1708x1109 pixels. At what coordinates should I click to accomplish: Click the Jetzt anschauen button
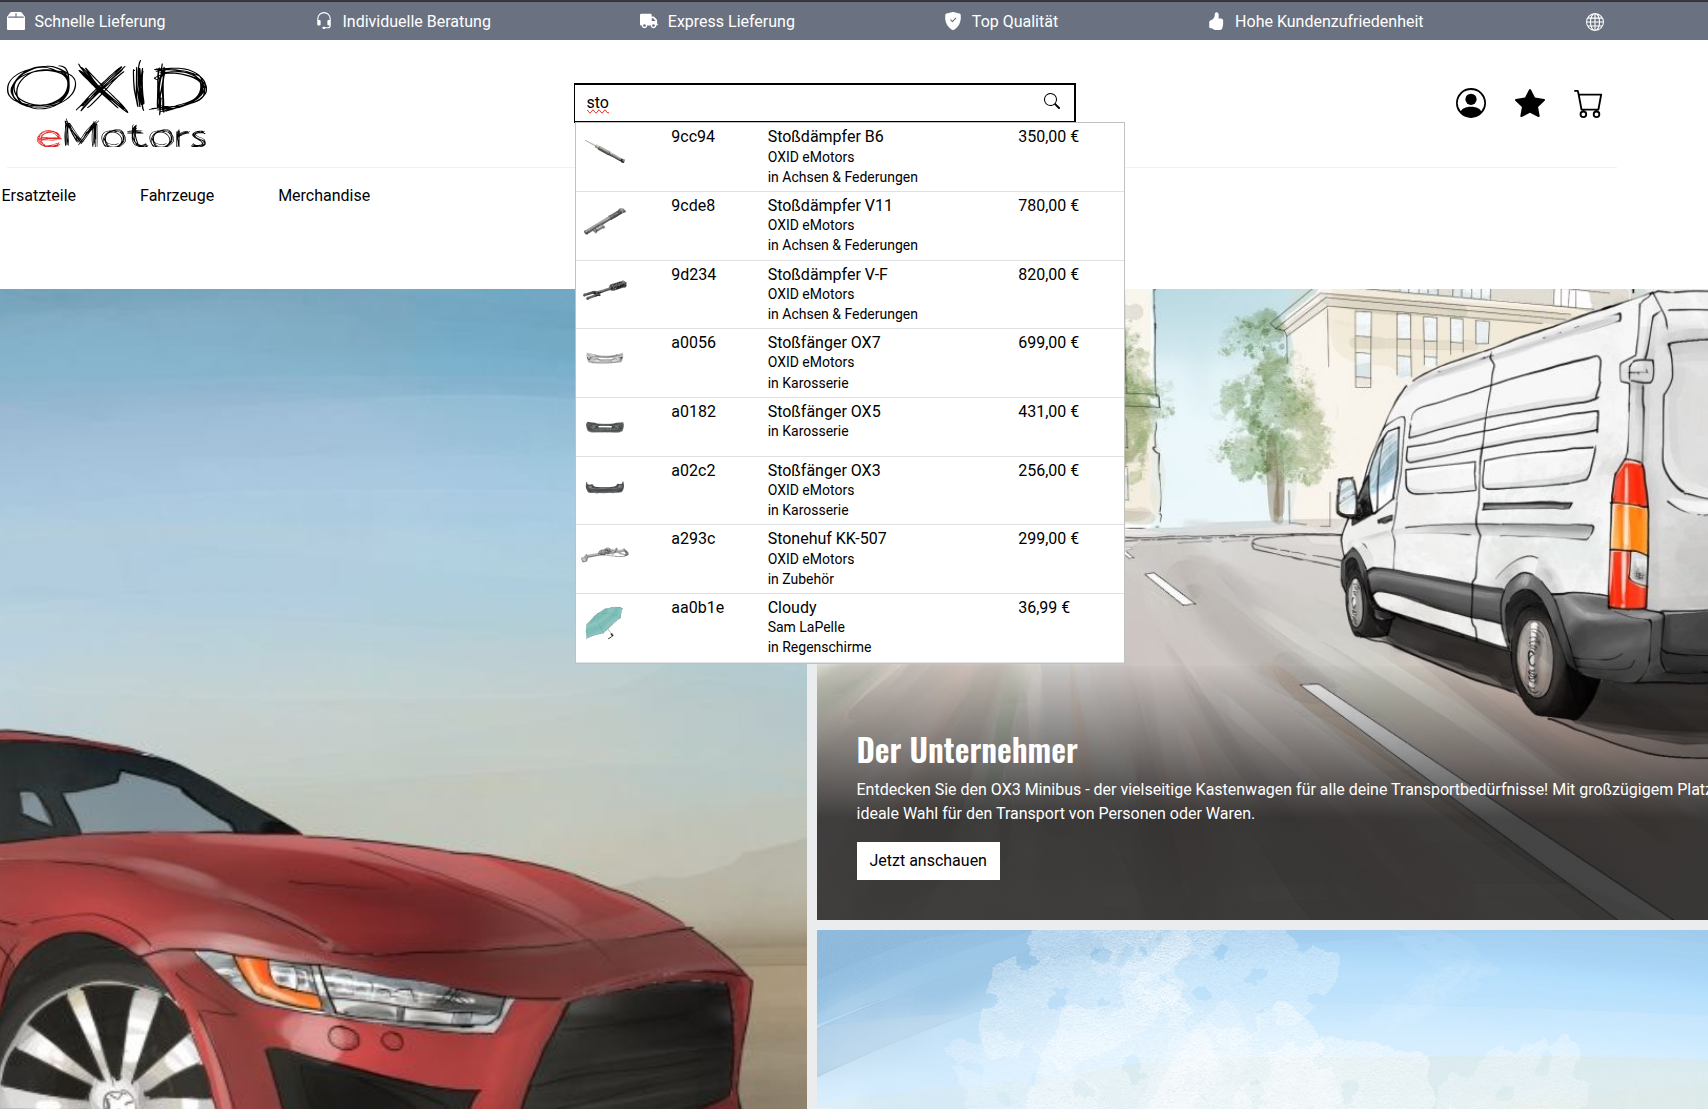point(928,861)
